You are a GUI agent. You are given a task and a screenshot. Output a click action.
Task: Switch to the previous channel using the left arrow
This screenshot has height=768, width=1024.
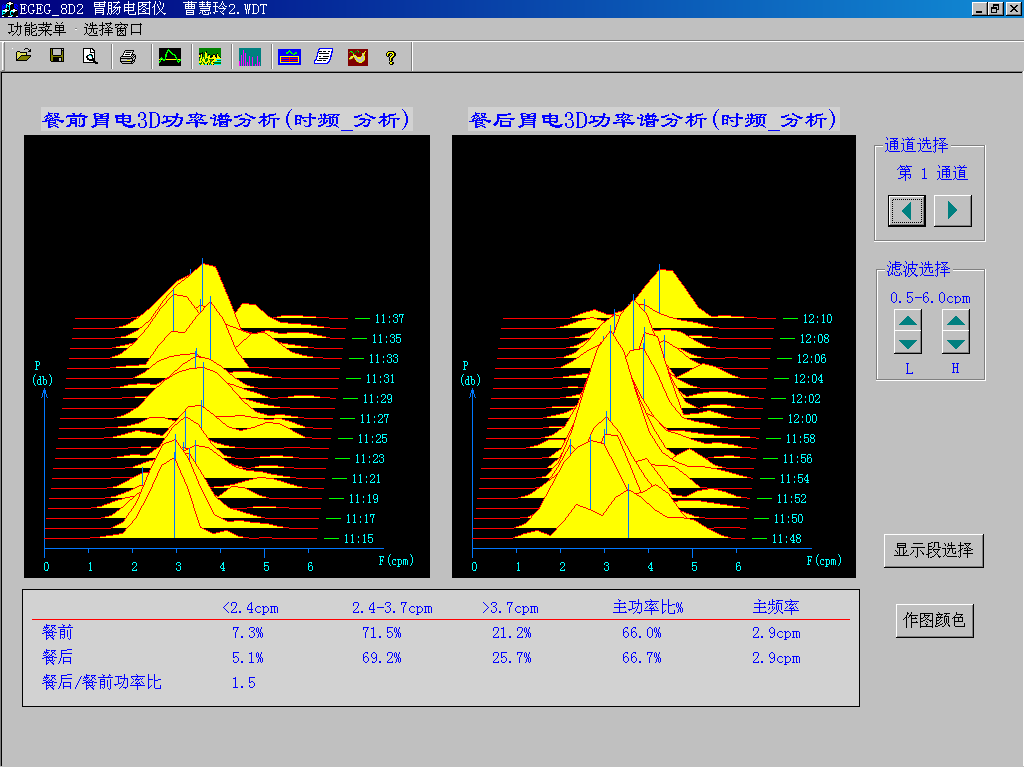pos(907,211)
